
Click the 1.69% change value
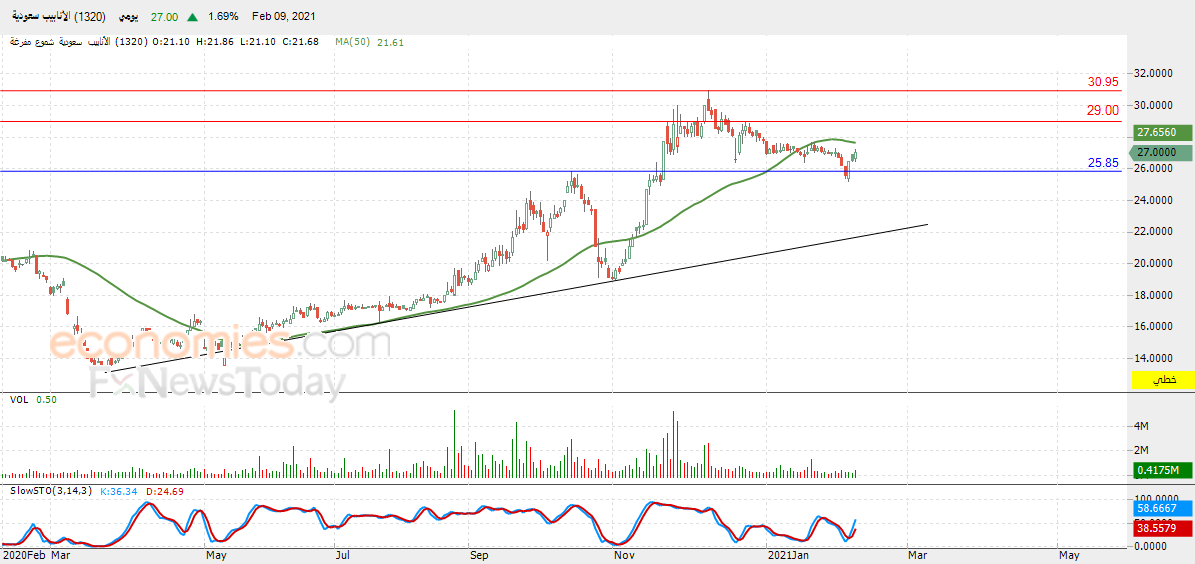point(223,17)
